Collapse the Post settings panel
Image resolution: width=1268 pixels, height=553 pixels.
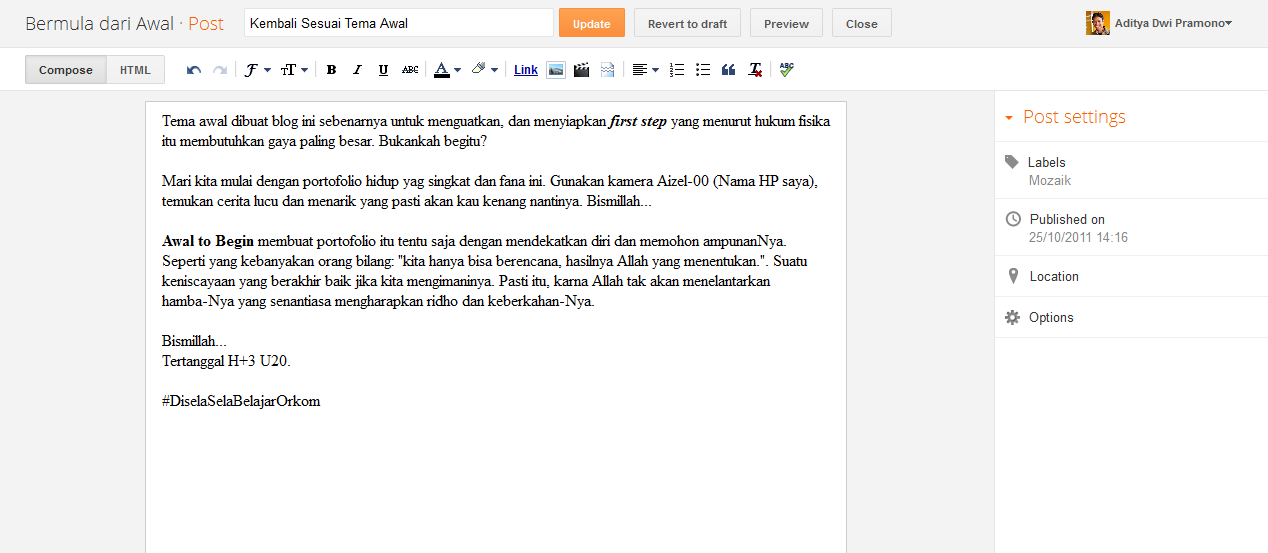pyautogui.click(x=1065, y=117)
